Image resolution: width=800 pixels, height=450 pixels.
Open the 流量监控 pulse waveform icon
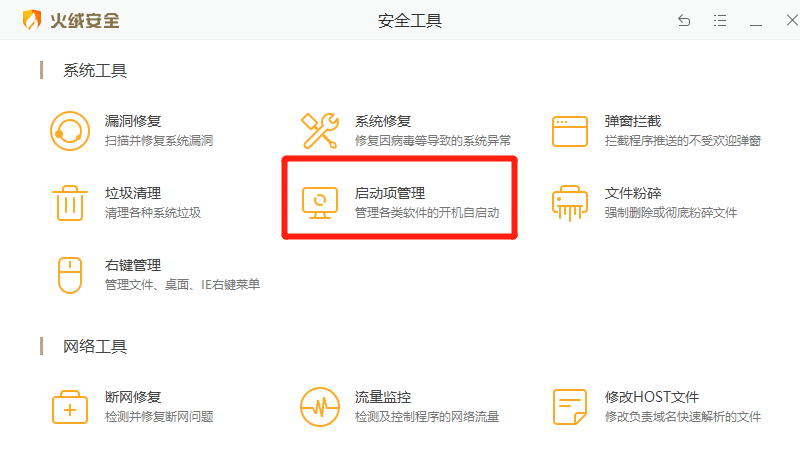pyautogui.click(x=320, y=407)
